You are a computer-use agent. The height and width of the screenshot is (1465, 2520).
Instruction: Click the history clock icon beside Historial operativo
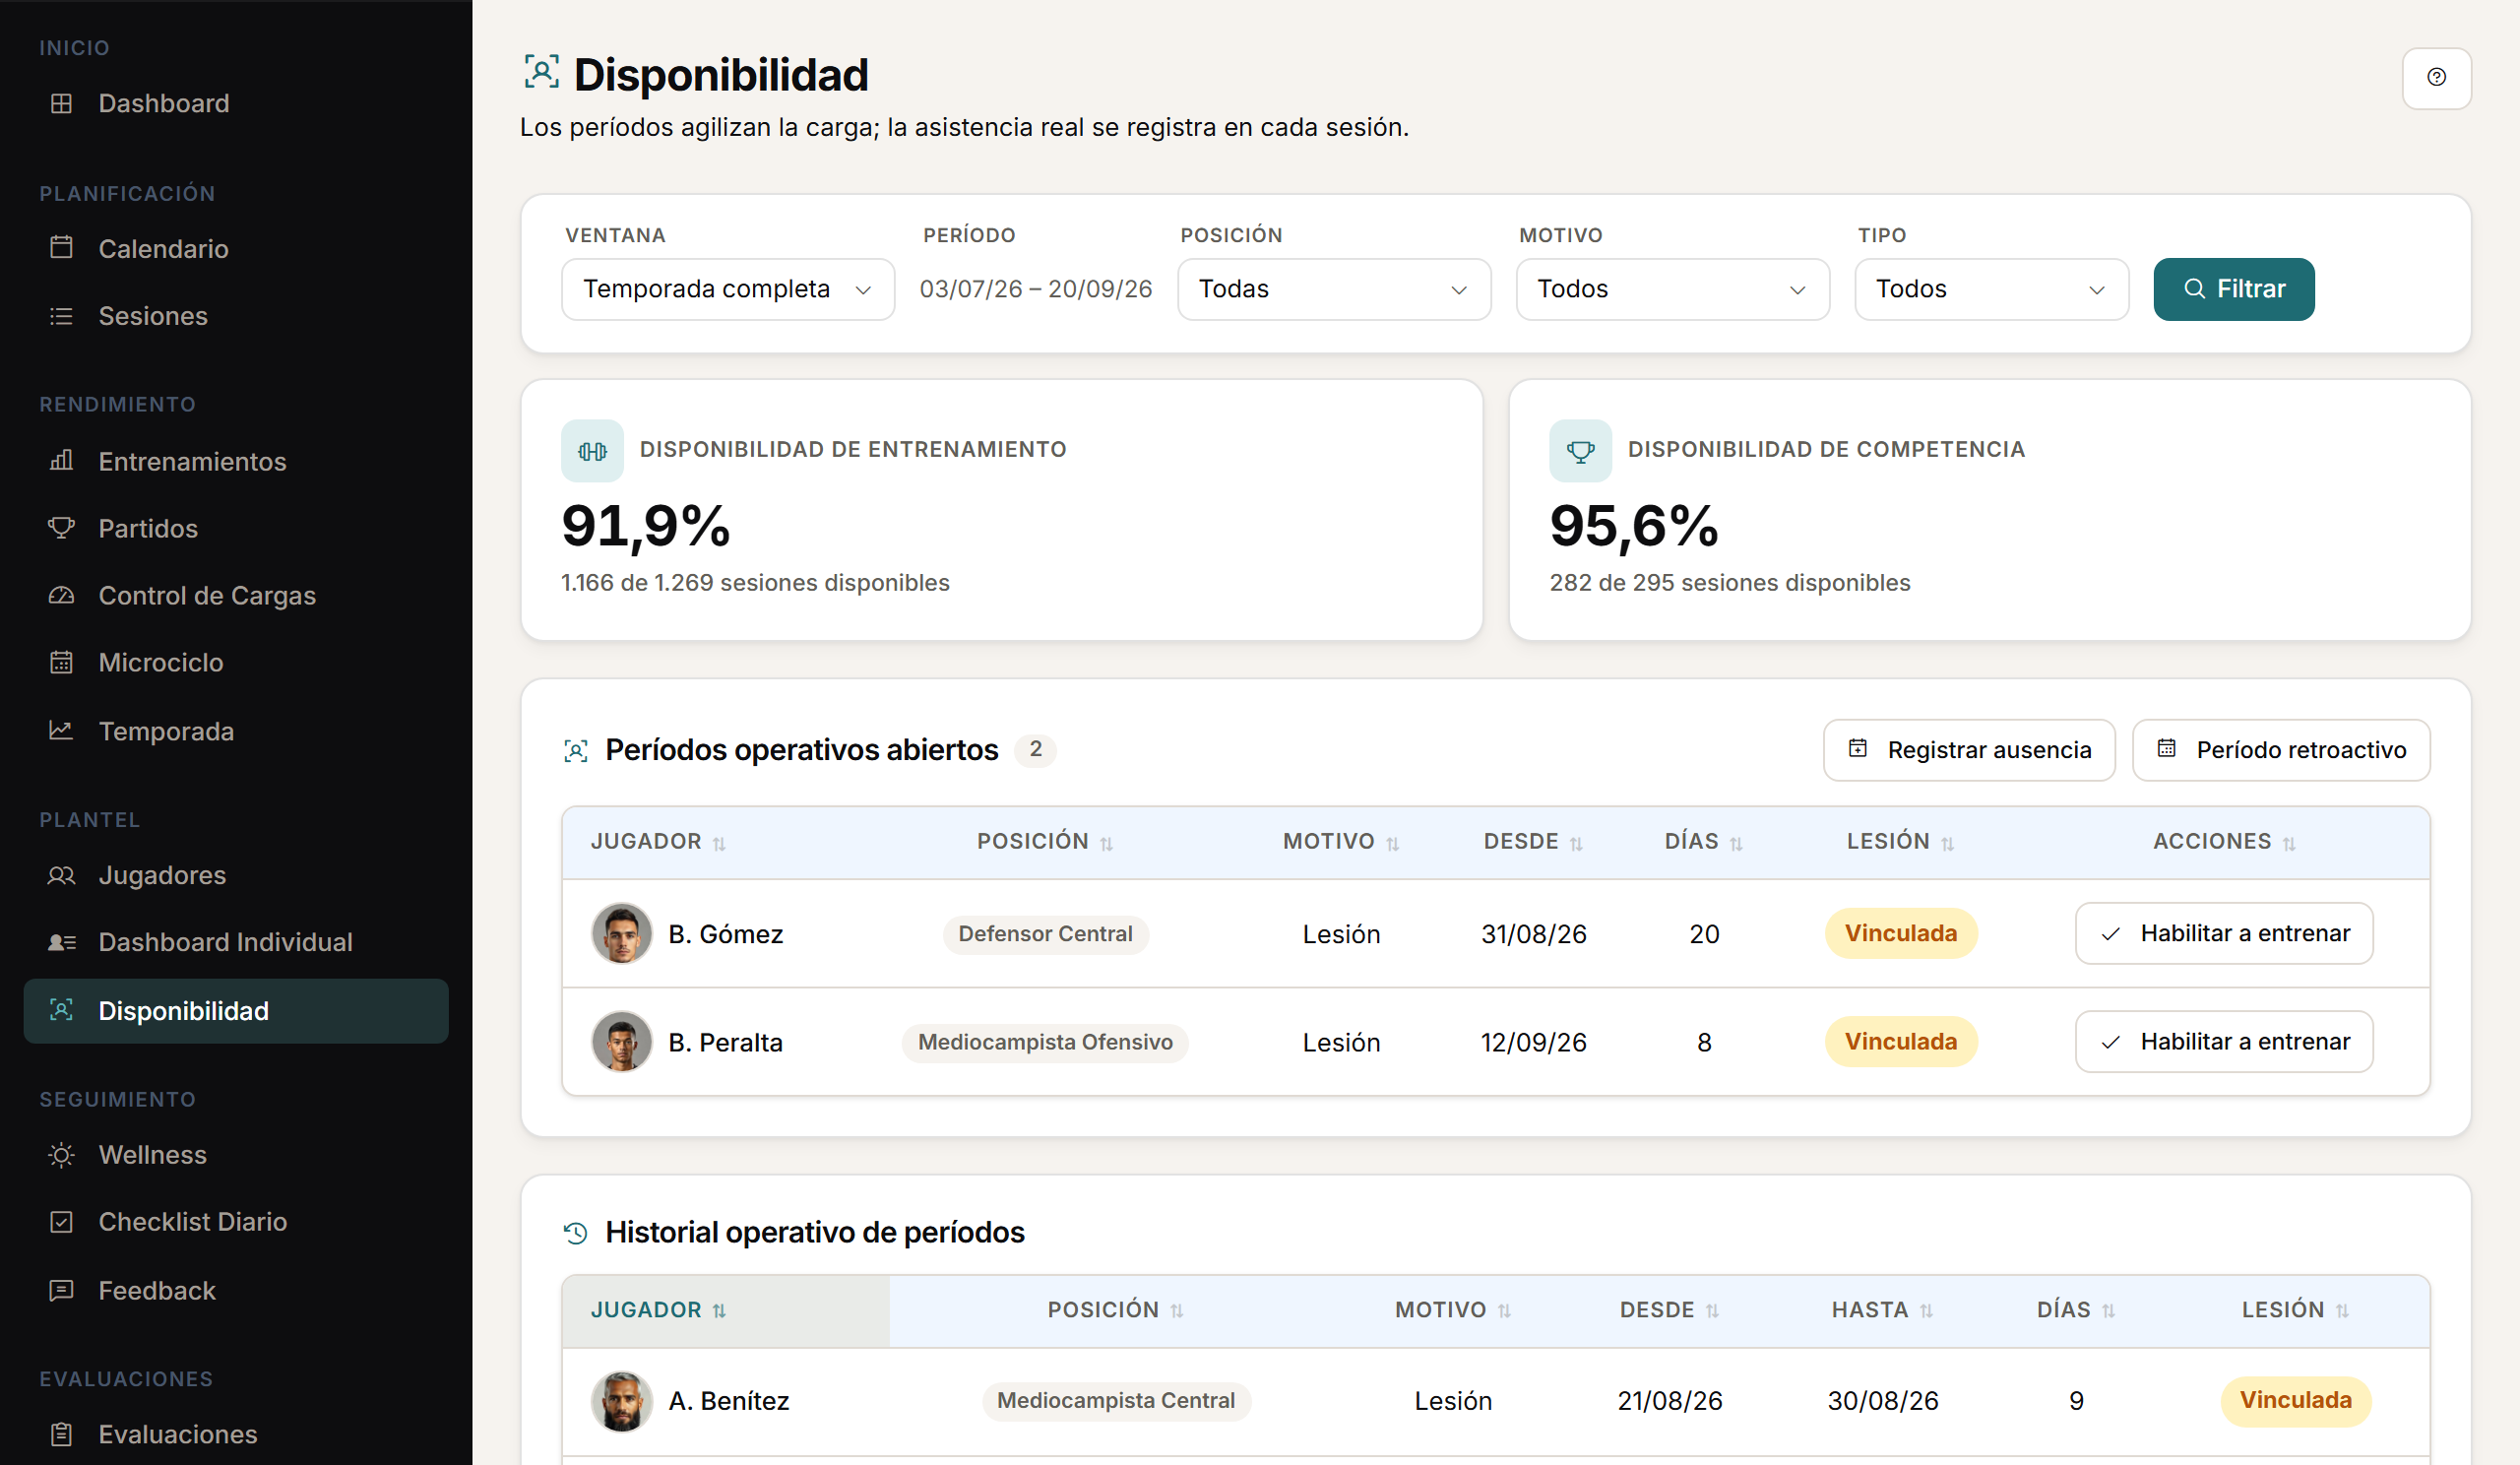click(x=576, y=1233)
